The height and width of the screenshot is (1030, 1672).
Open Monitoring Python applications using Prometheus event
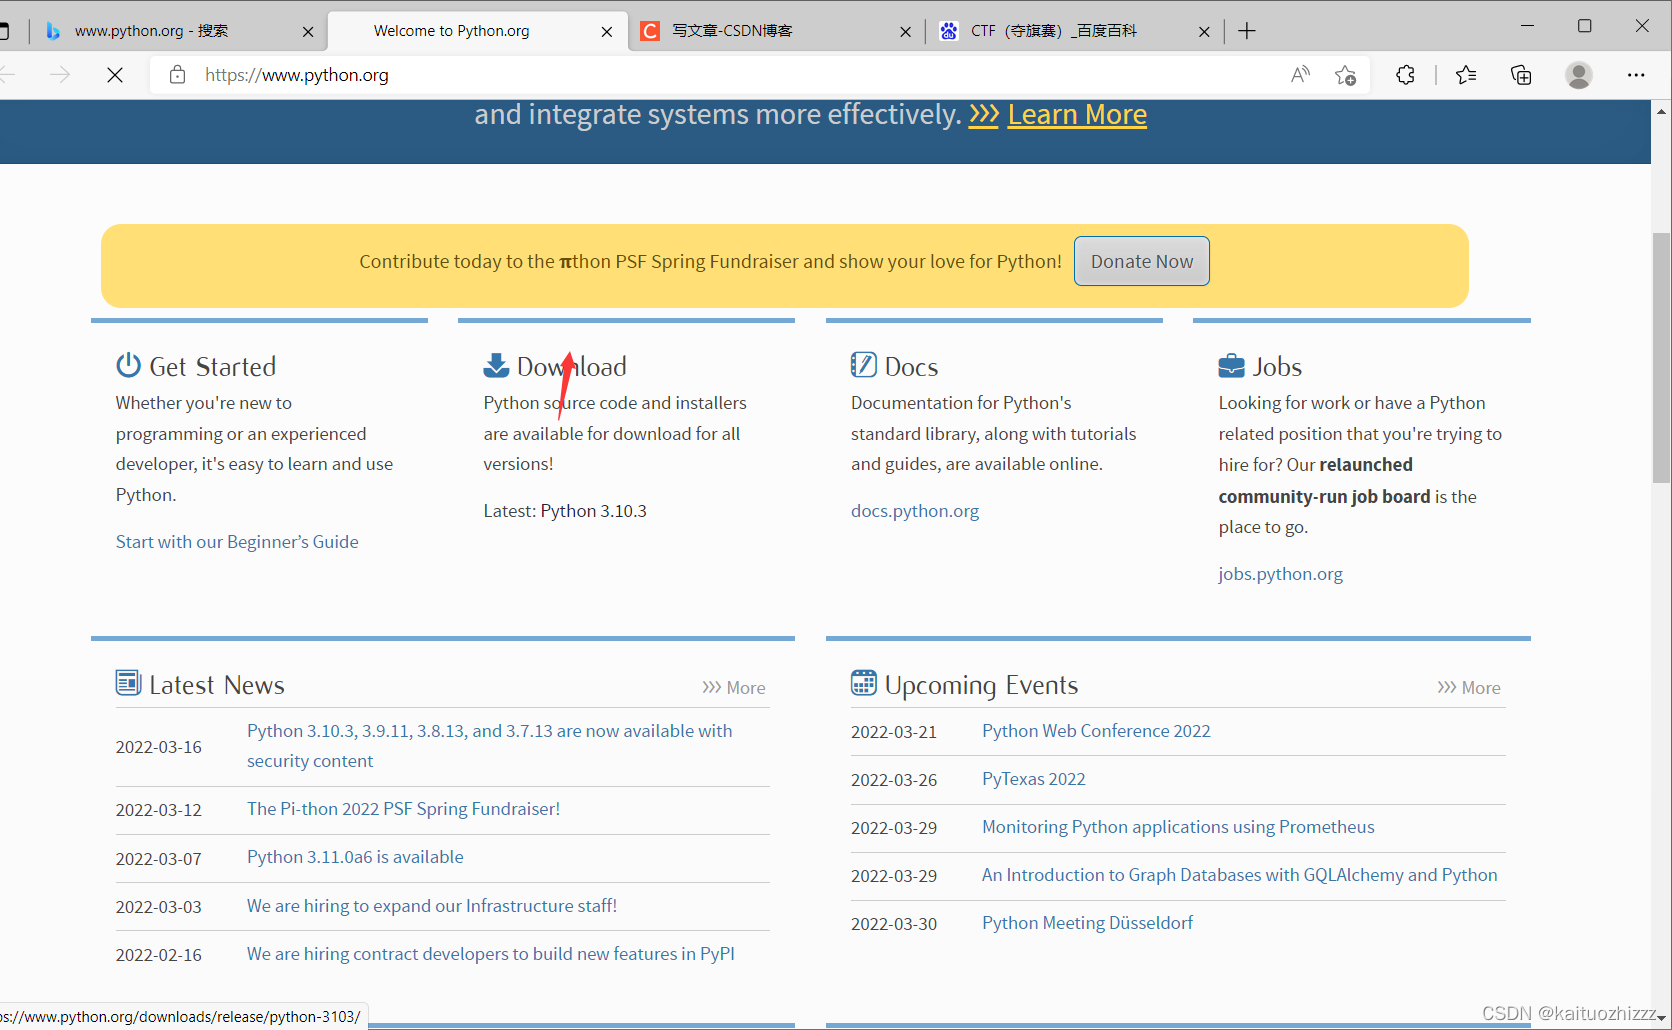point(1178,827)
